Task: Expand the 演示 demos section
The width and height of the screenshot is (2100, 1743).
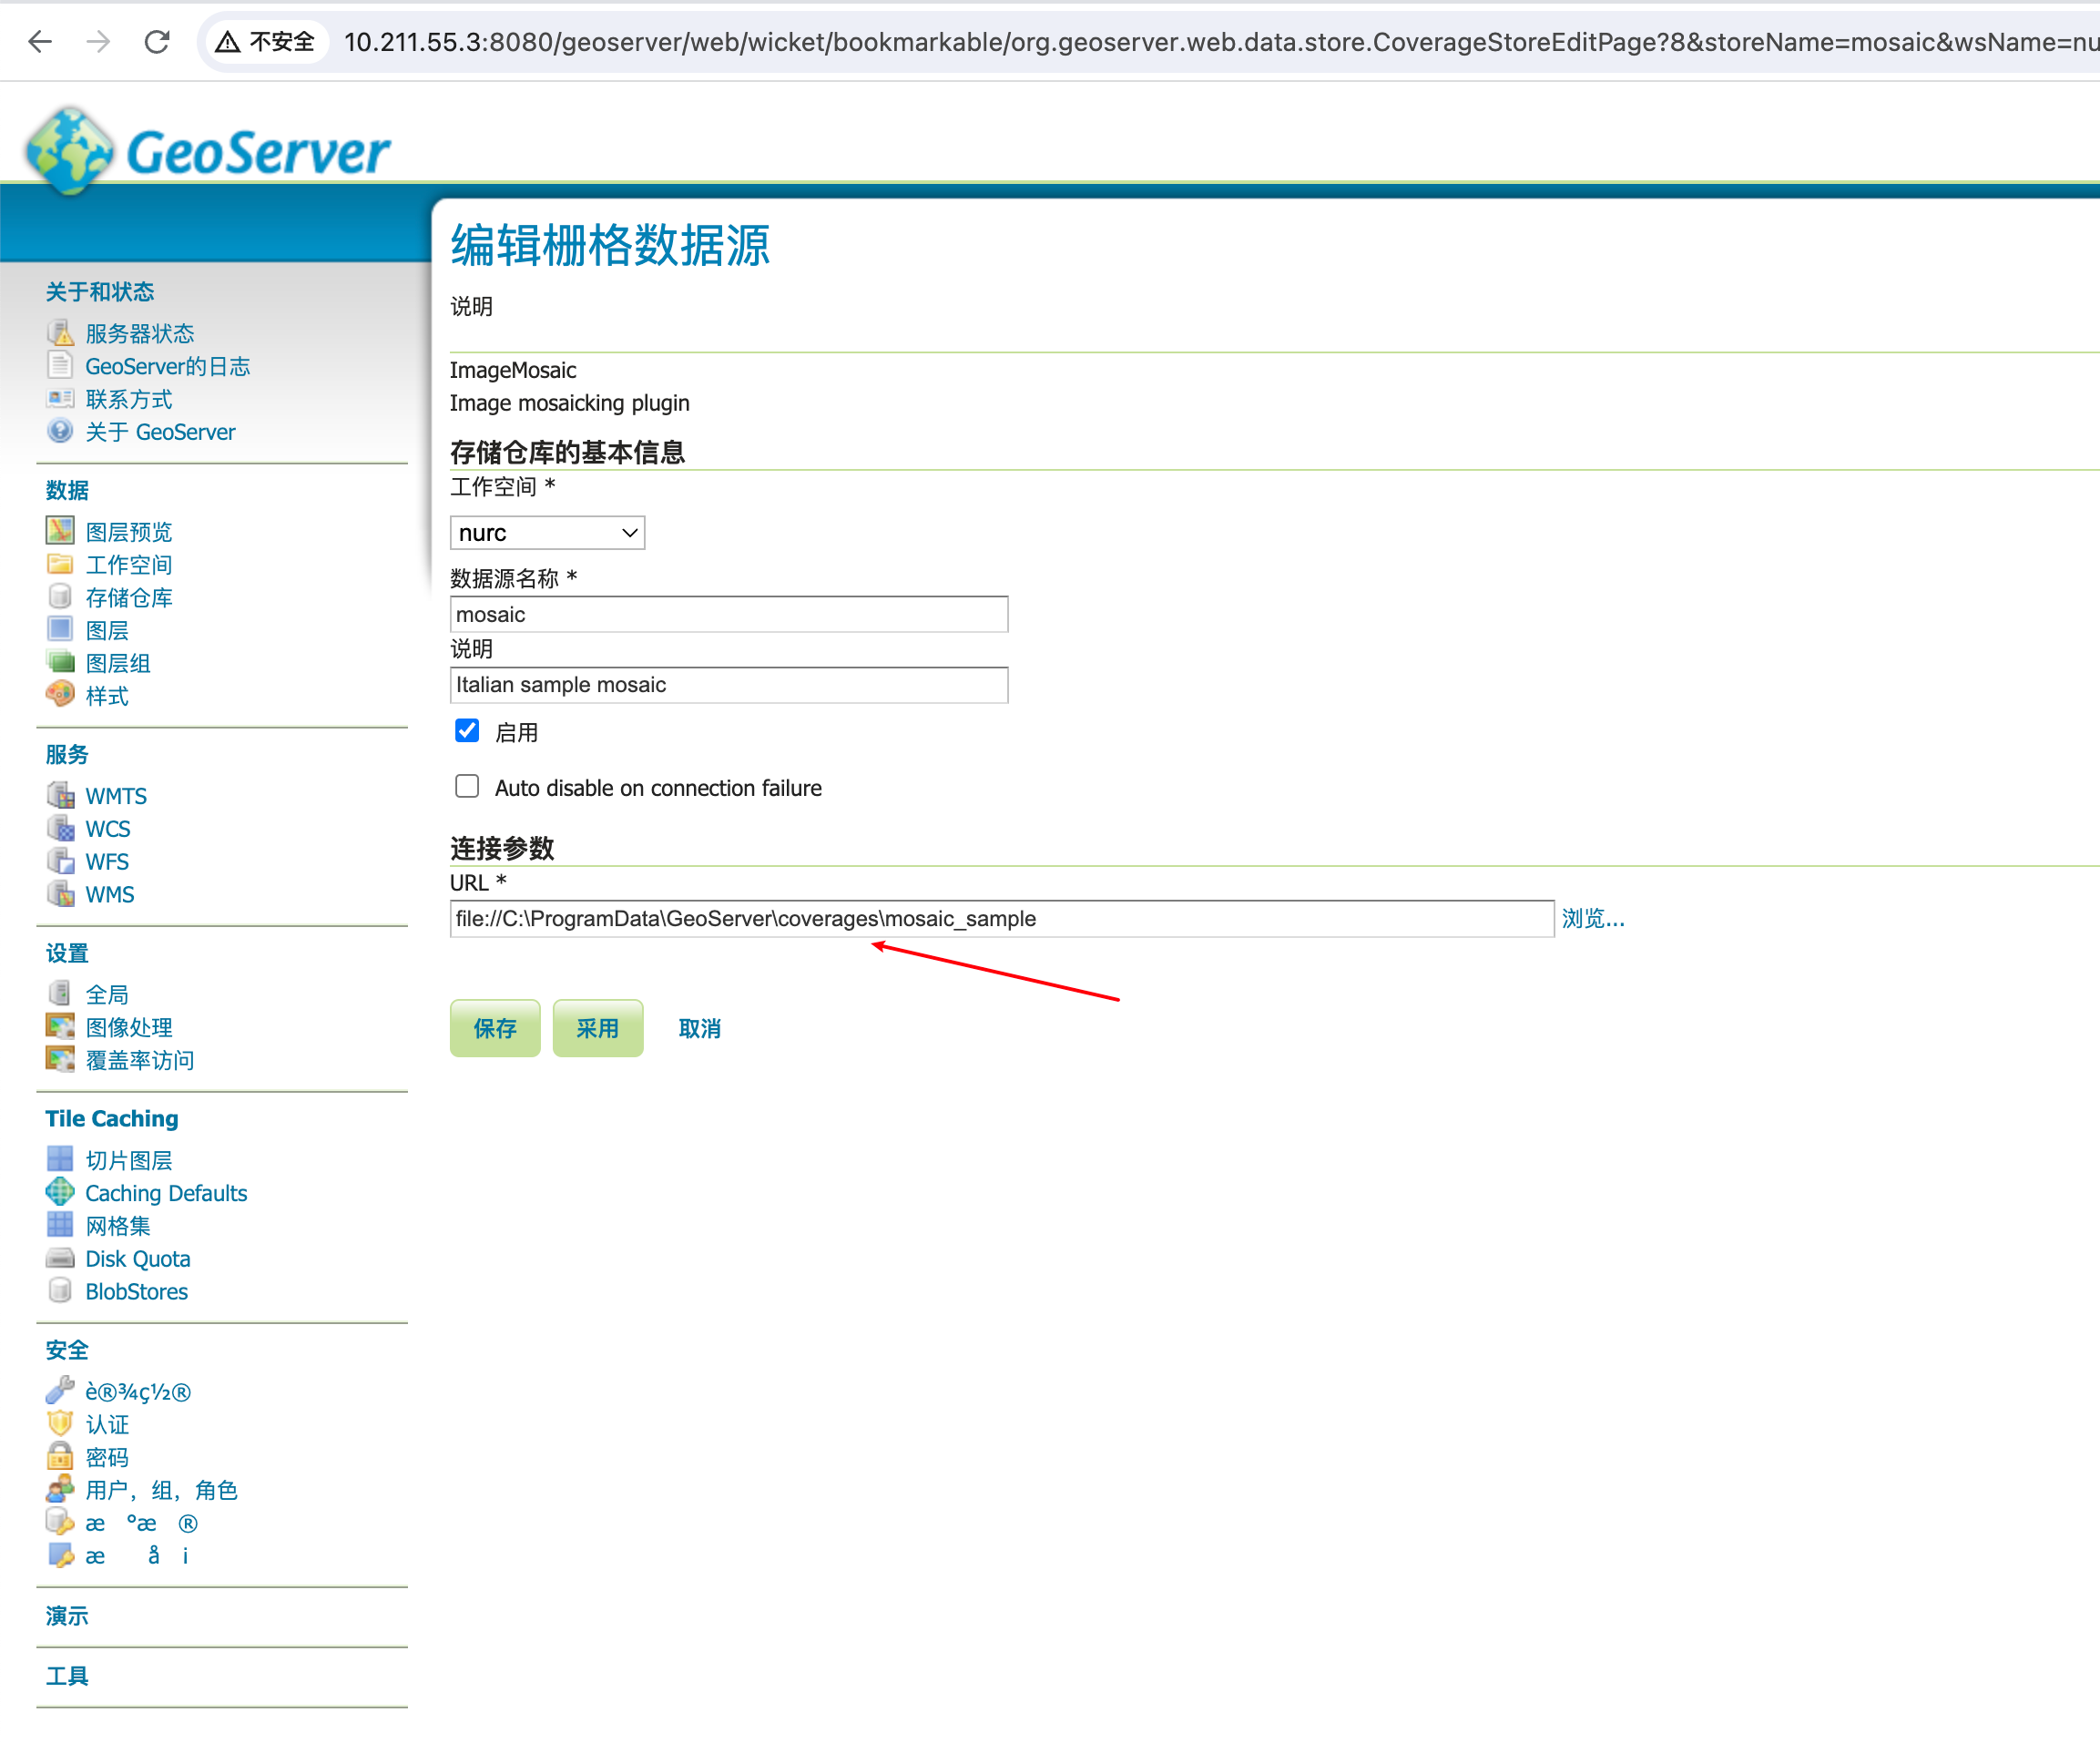Action: tap(67, 1616)
